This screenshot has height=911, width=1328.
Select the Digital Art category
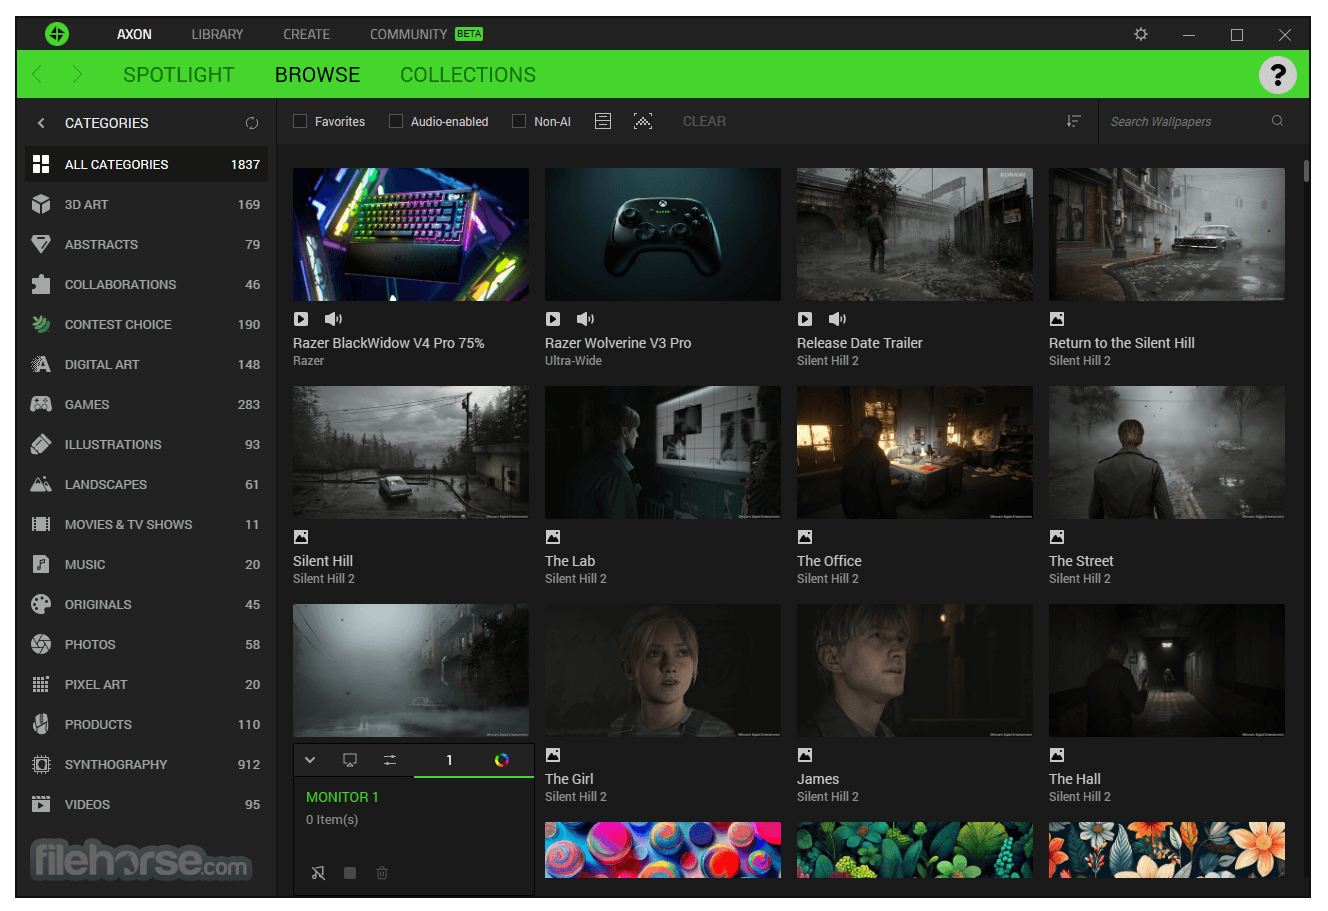pyautogui.click(x=146, y=364)
